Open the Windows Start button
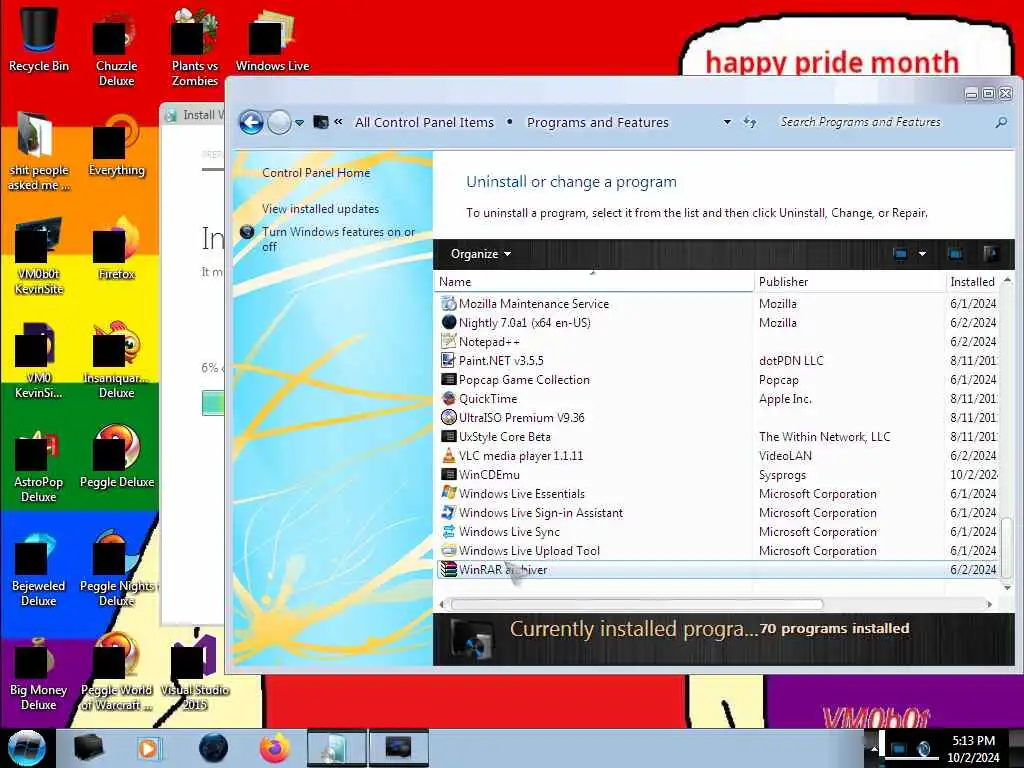This screenshot has width=1024, height=768. pos(26,748)
